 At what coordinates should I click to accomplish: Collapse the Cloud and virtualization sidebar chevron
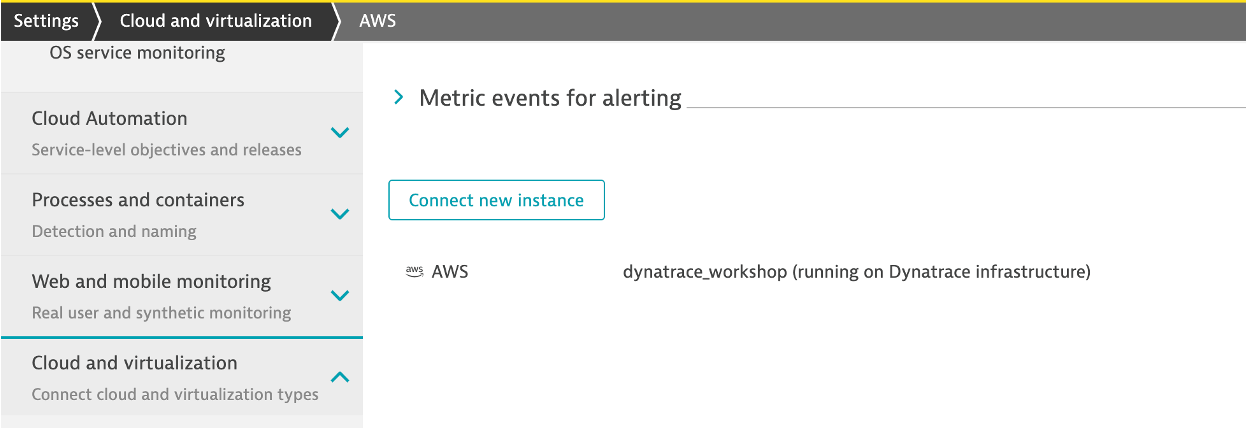coord(340,377)
